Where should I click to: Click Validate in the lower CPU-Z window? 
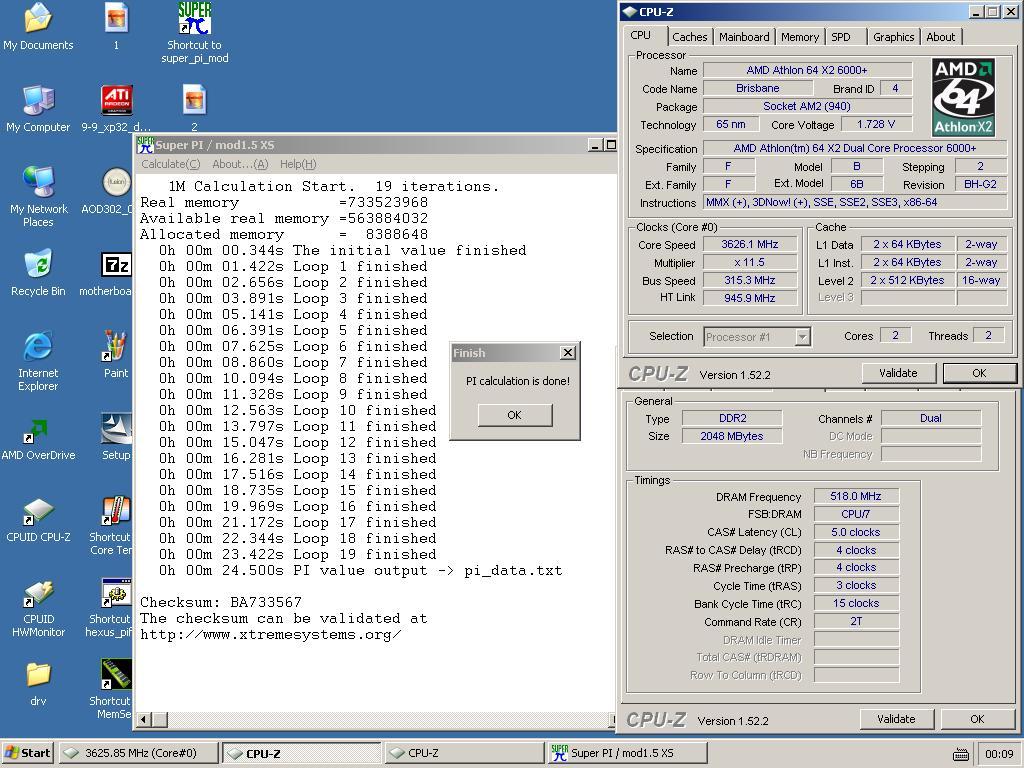pyautogui.click(x=896, y=719)
